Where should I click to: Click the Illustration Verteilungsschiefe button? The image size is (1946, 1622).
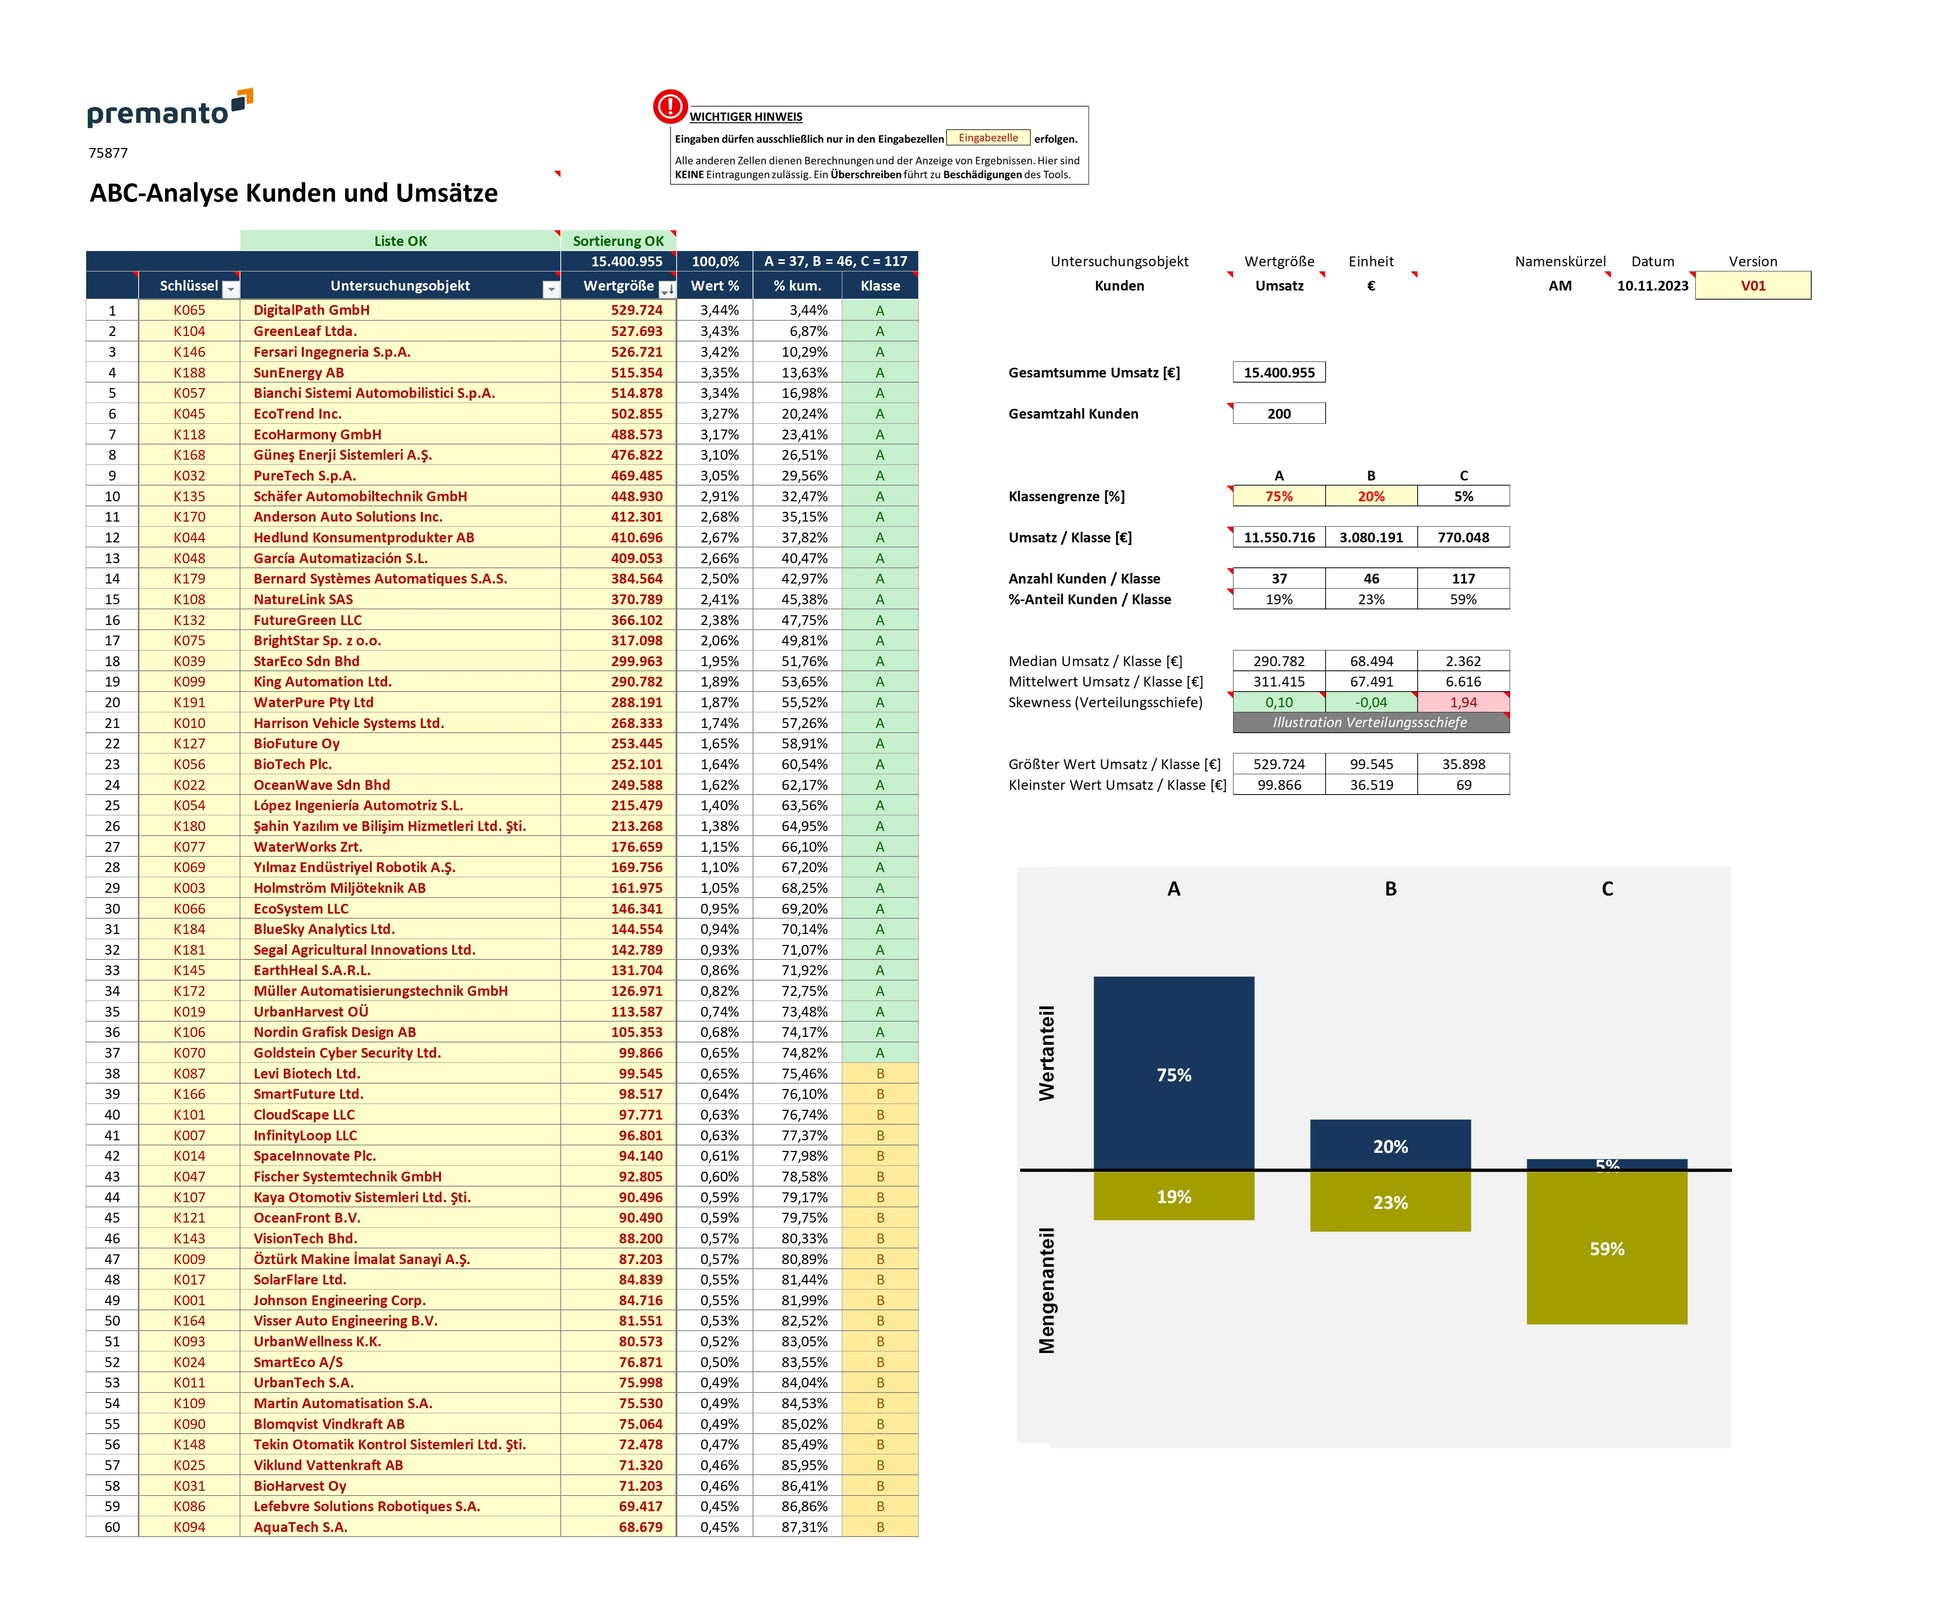click(1370, 723)
